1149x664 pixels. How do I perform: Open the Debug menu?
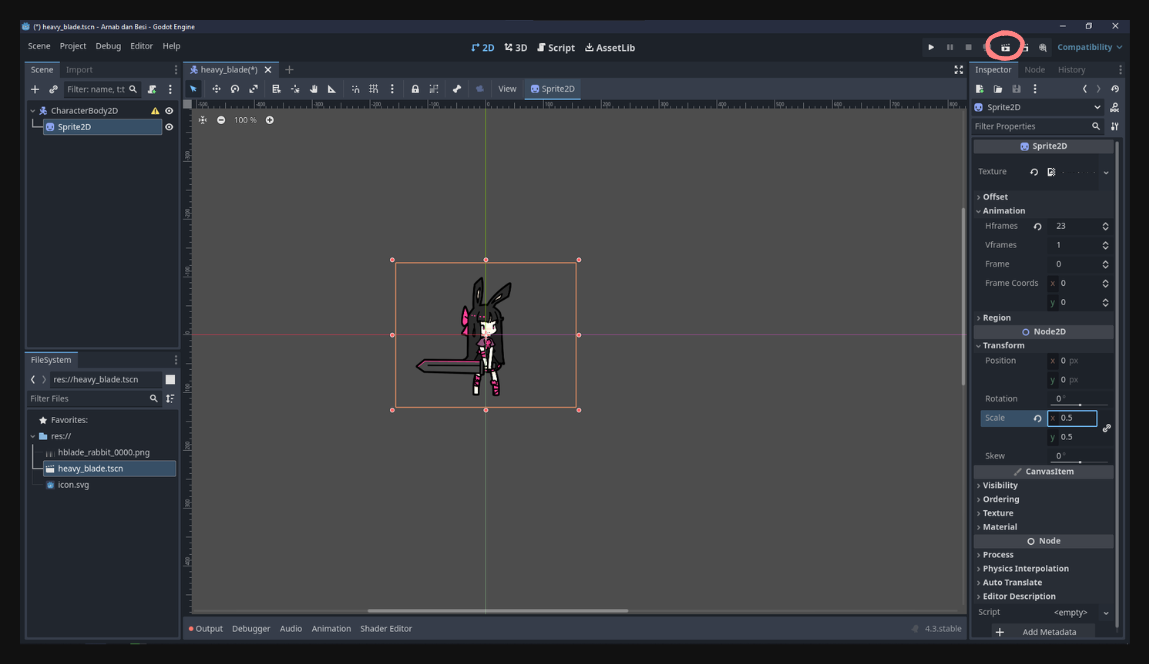(x=108, y=46)
